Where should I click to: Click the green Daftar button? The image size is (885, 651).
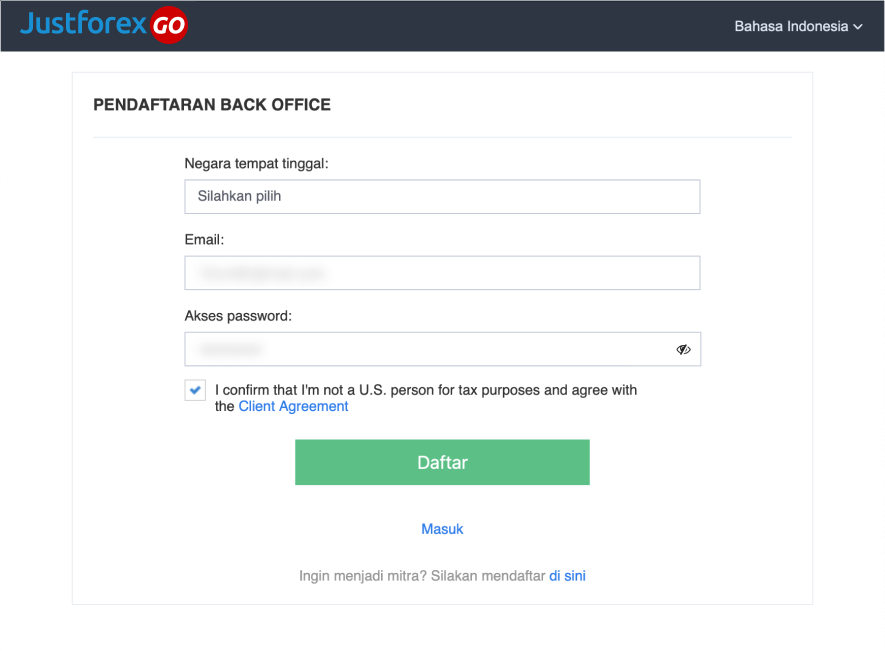[x=442, y=462]
